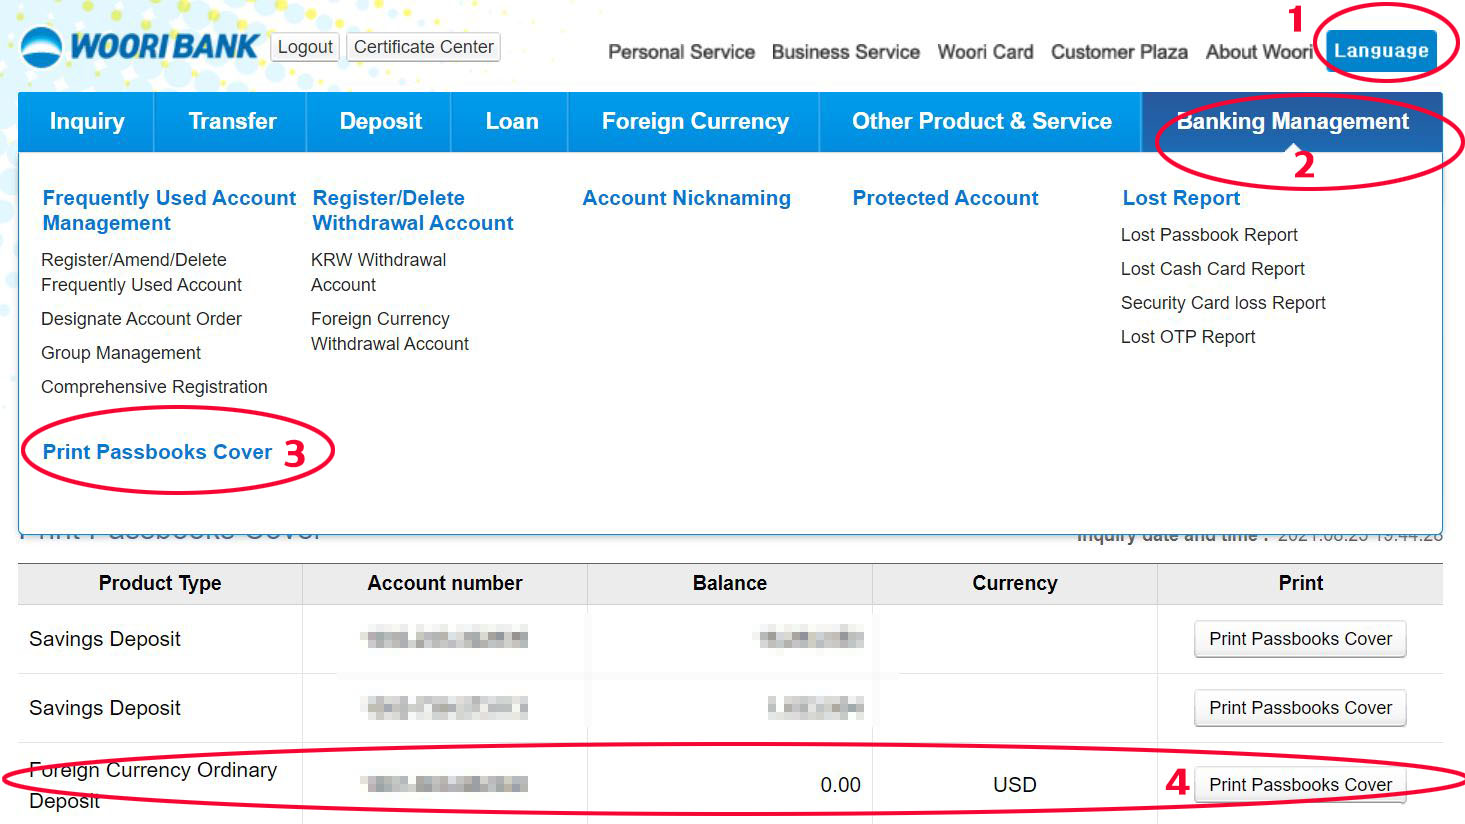The width and height of the screenshot is (1465, 824).
Task: Click the Product Type column header
Action: pyautogui.click(x=160, y=583)
